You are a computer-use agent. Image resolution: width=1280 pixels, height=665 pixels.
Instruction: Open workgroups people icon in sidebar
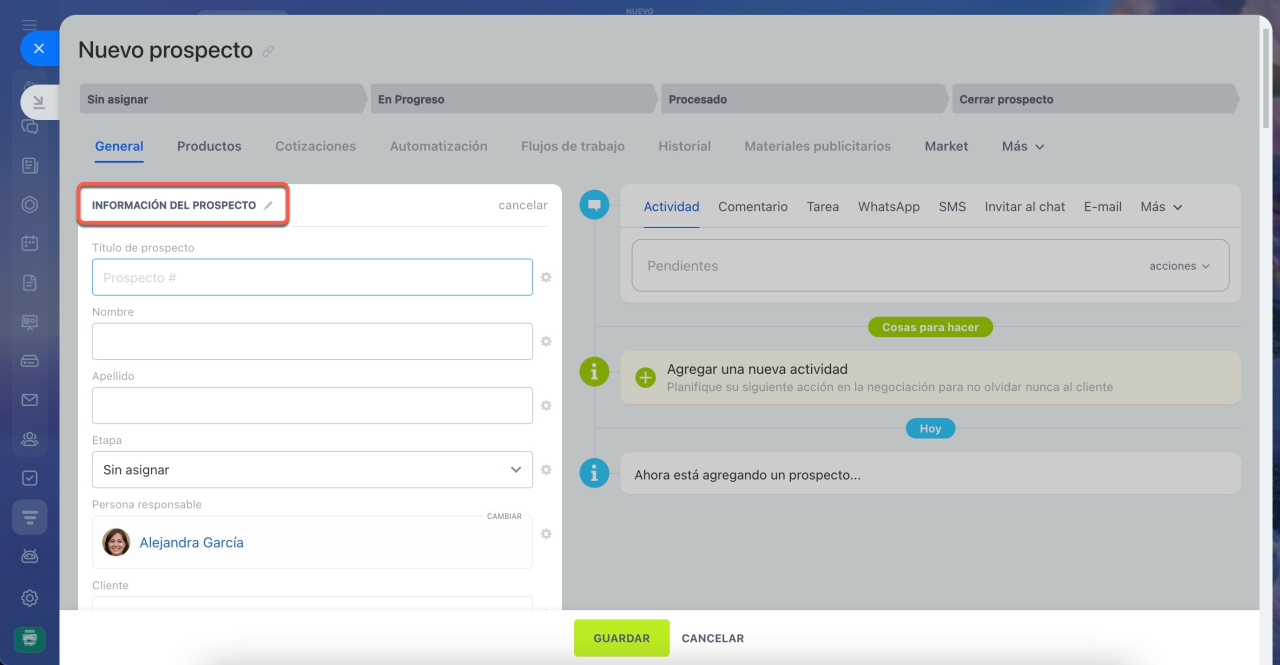(30, 439)
